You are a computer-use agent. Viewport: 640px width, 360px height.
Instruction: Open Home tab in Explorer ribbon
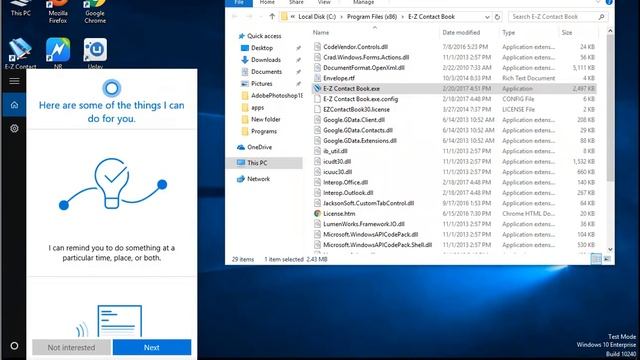(x=267, y=2)
